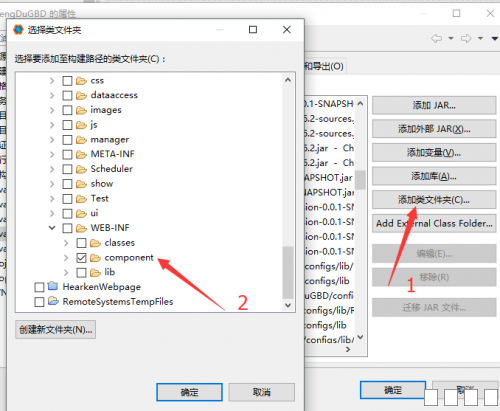Switch to the 和导出(O) tab

(324, 66)
